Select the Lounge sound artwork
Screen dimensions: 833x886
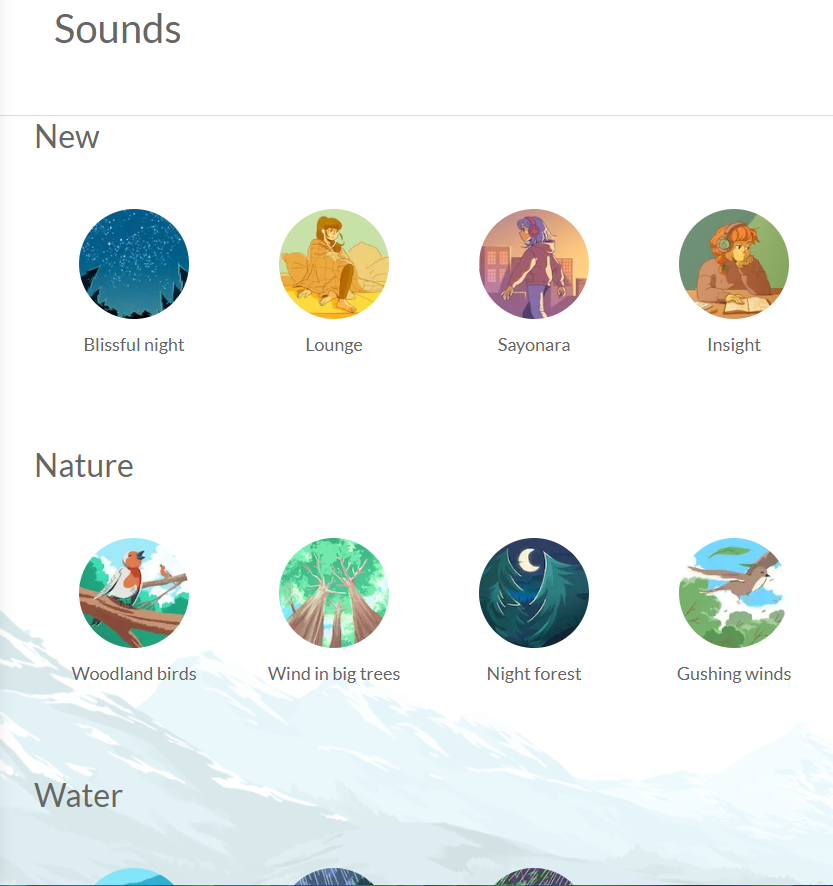click(334, 264)
